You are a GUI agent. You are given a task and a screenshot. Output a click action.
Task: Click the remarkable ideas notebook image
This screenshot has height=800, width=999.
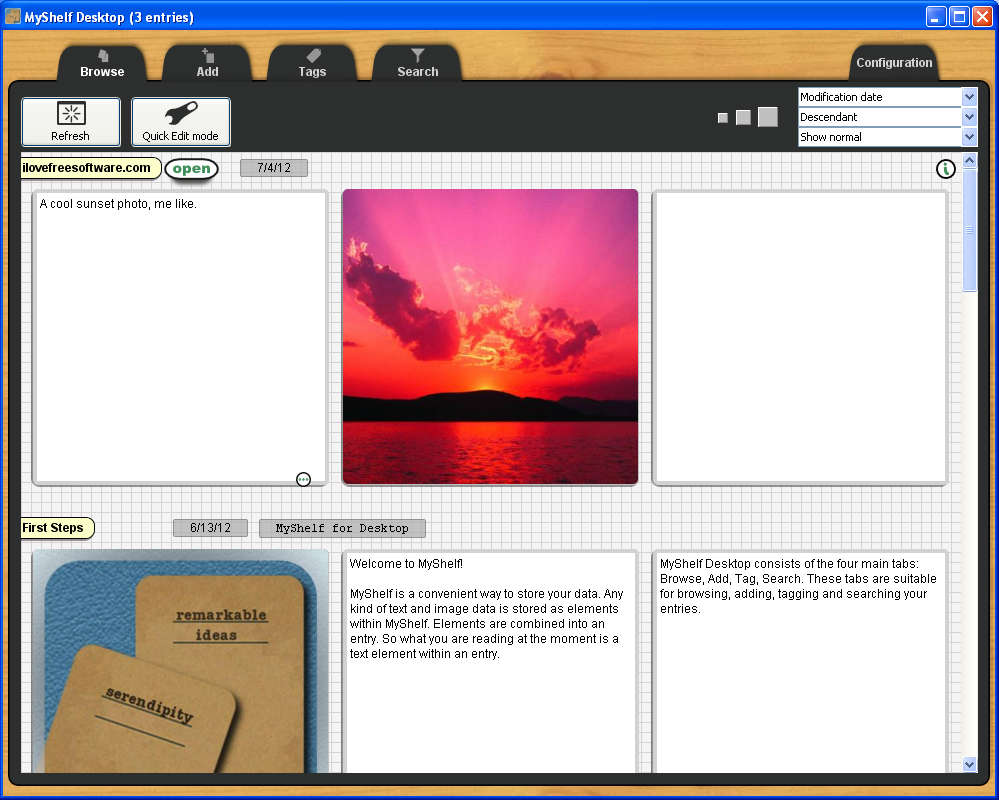click(x=180, y=662)
